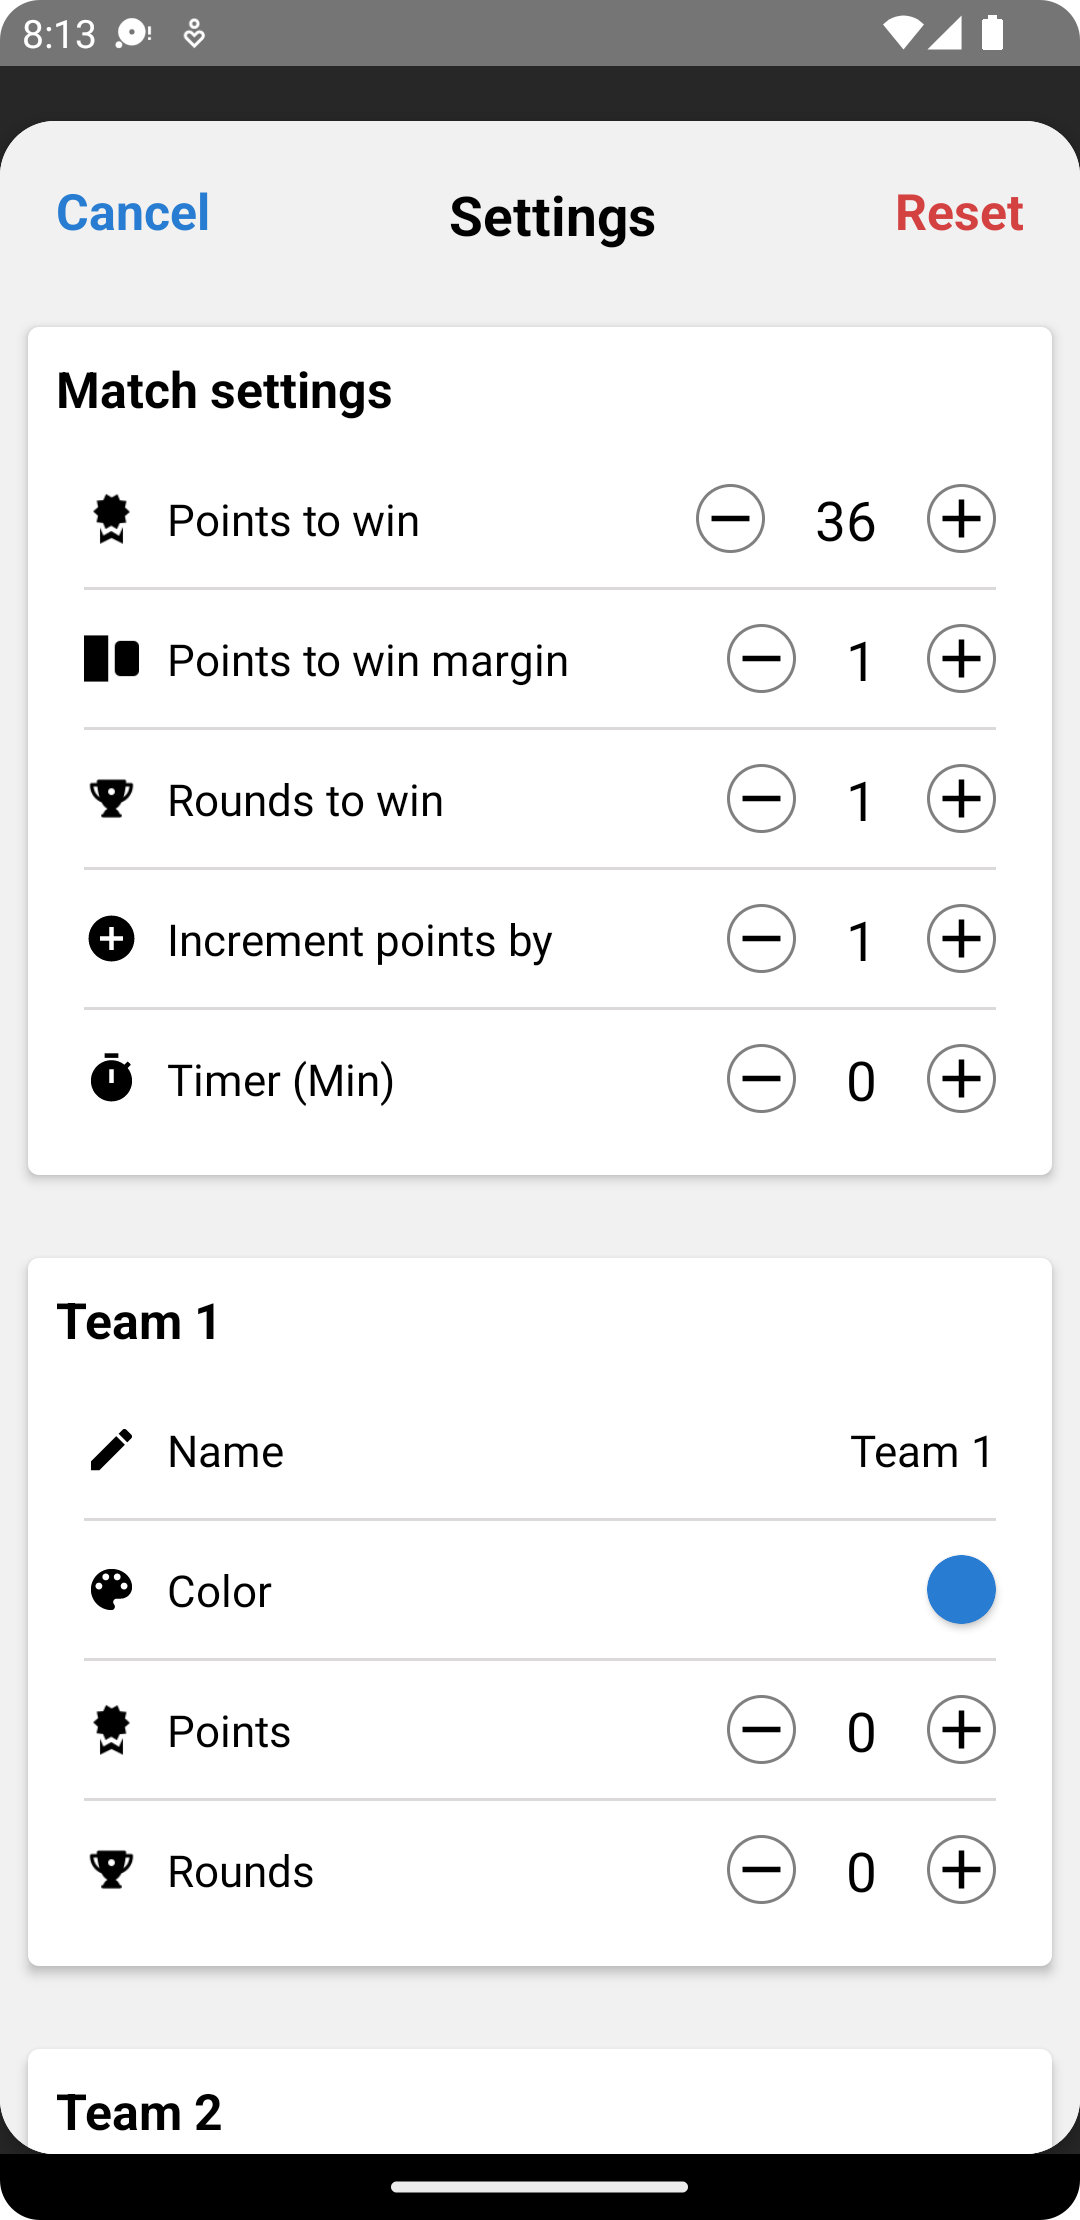Lower the Increment points by value
The height and width of the screenshot is (2220, 1080).
point(761,939)
